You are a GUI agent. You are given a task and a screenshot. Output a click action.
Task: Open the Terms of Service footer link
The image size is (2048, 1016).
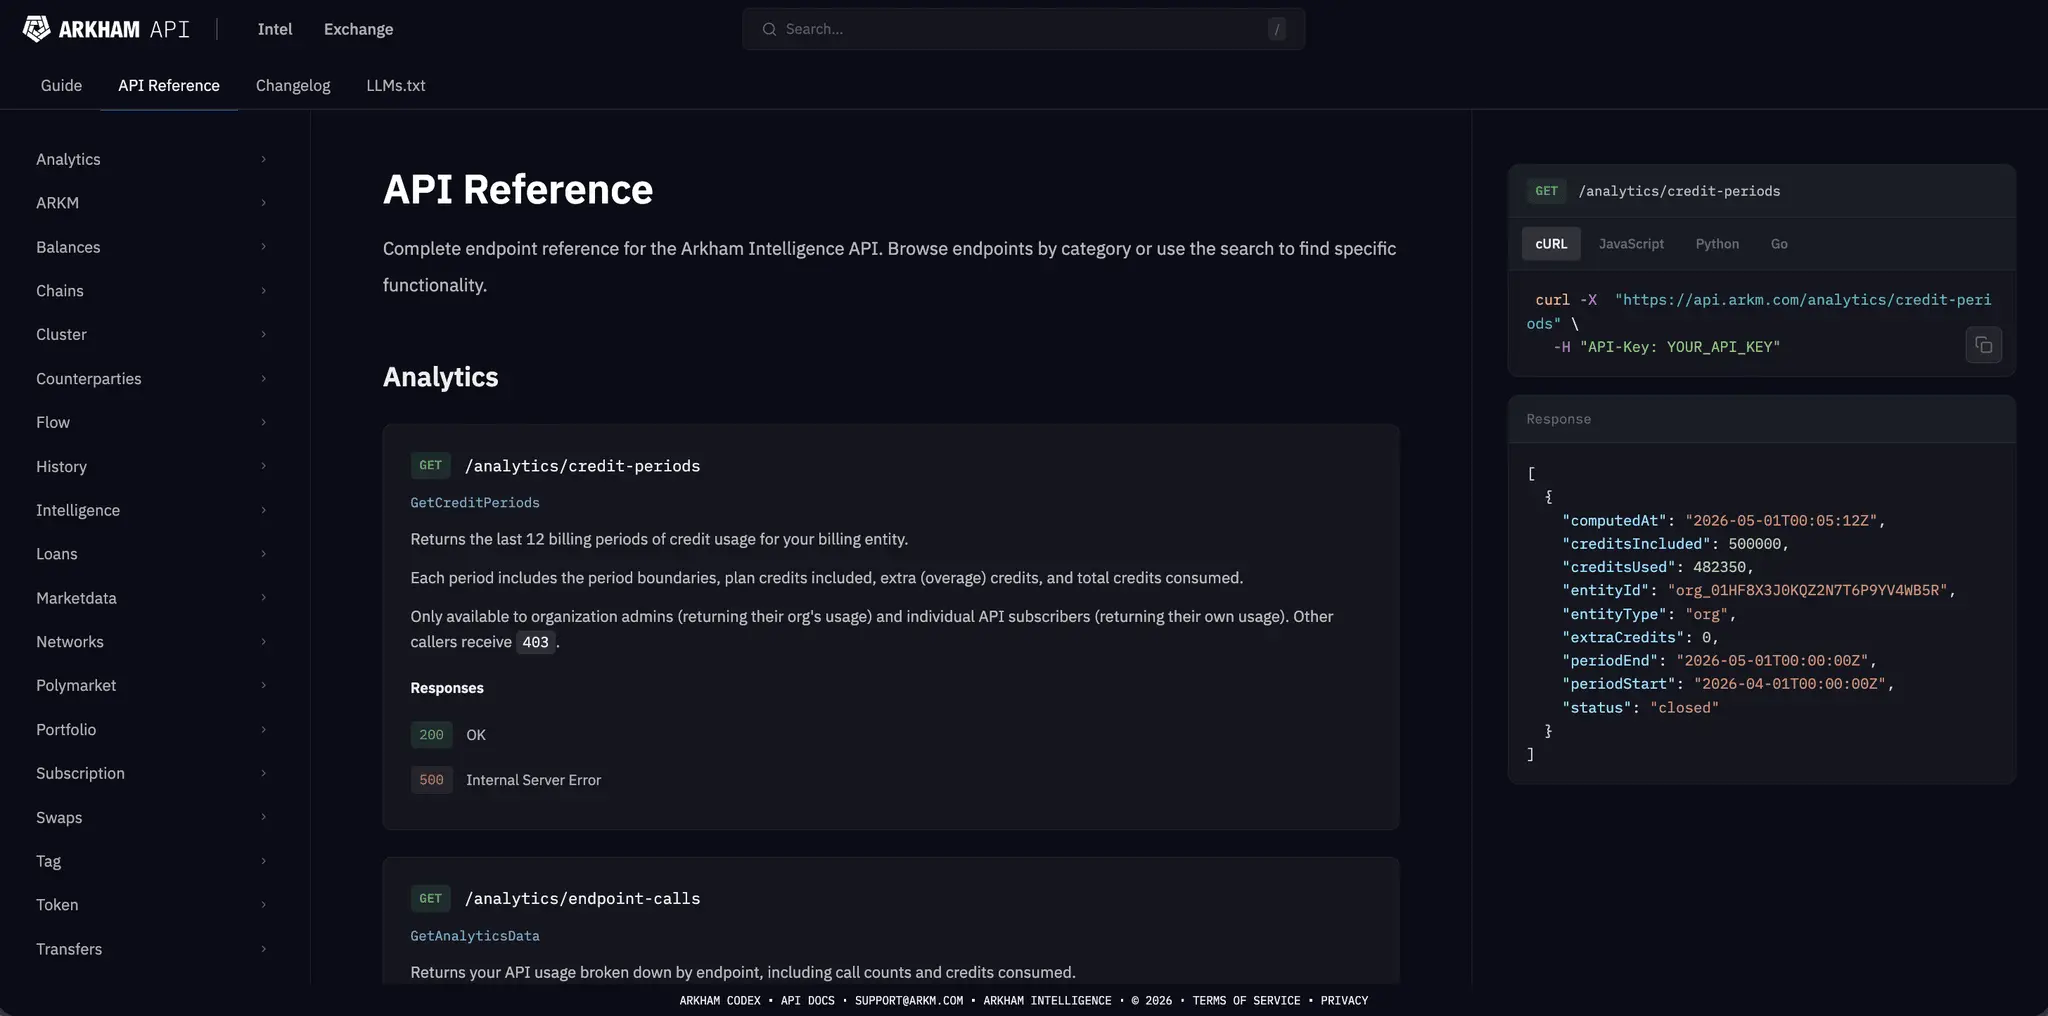tap(1246, 1000)
